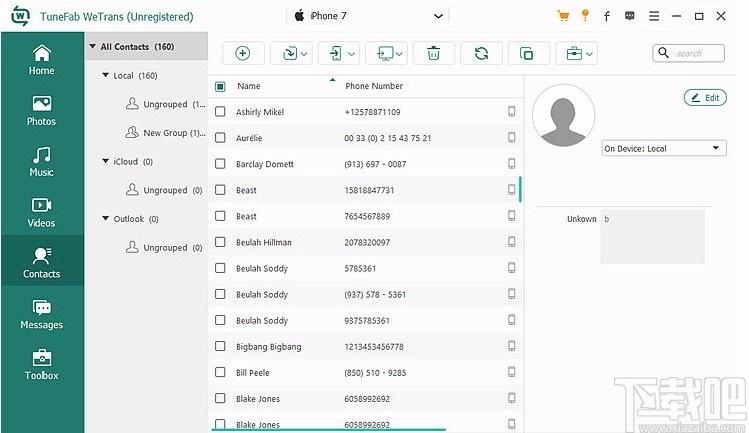749x433 pixels.
Task: Click the Facebook icon in title bar
Action: click(x=607, y=16)
